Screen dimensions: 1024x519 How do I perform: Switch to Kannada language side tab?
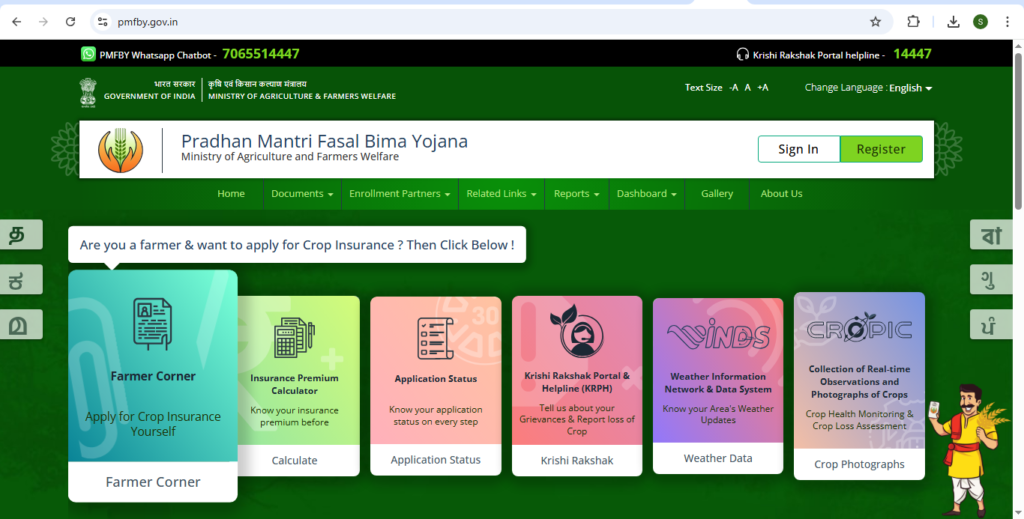tap(21, 279)
